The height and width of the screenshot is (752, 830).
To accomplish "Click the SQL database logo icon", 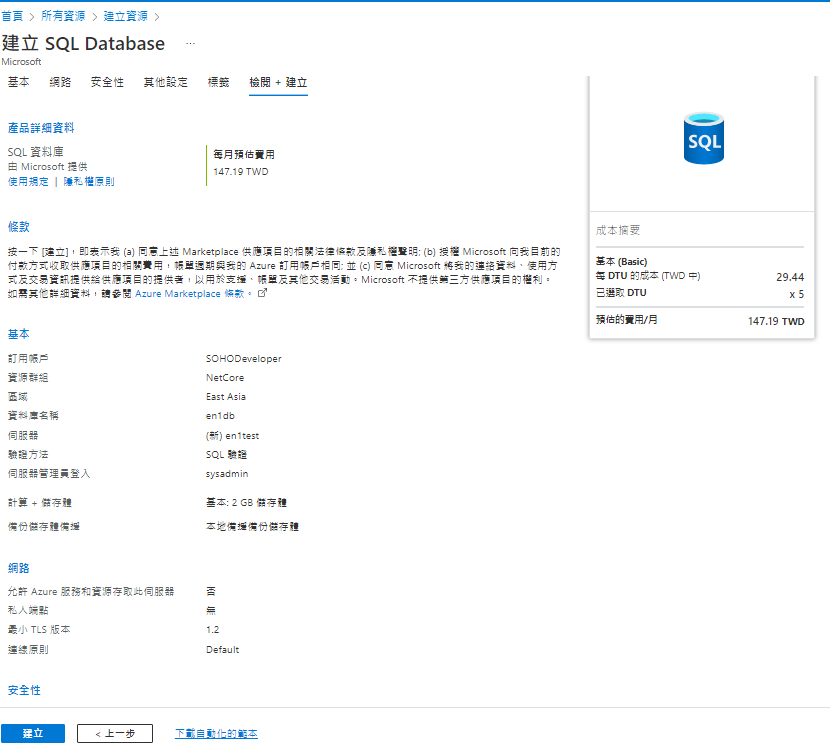I will point(703,138).
